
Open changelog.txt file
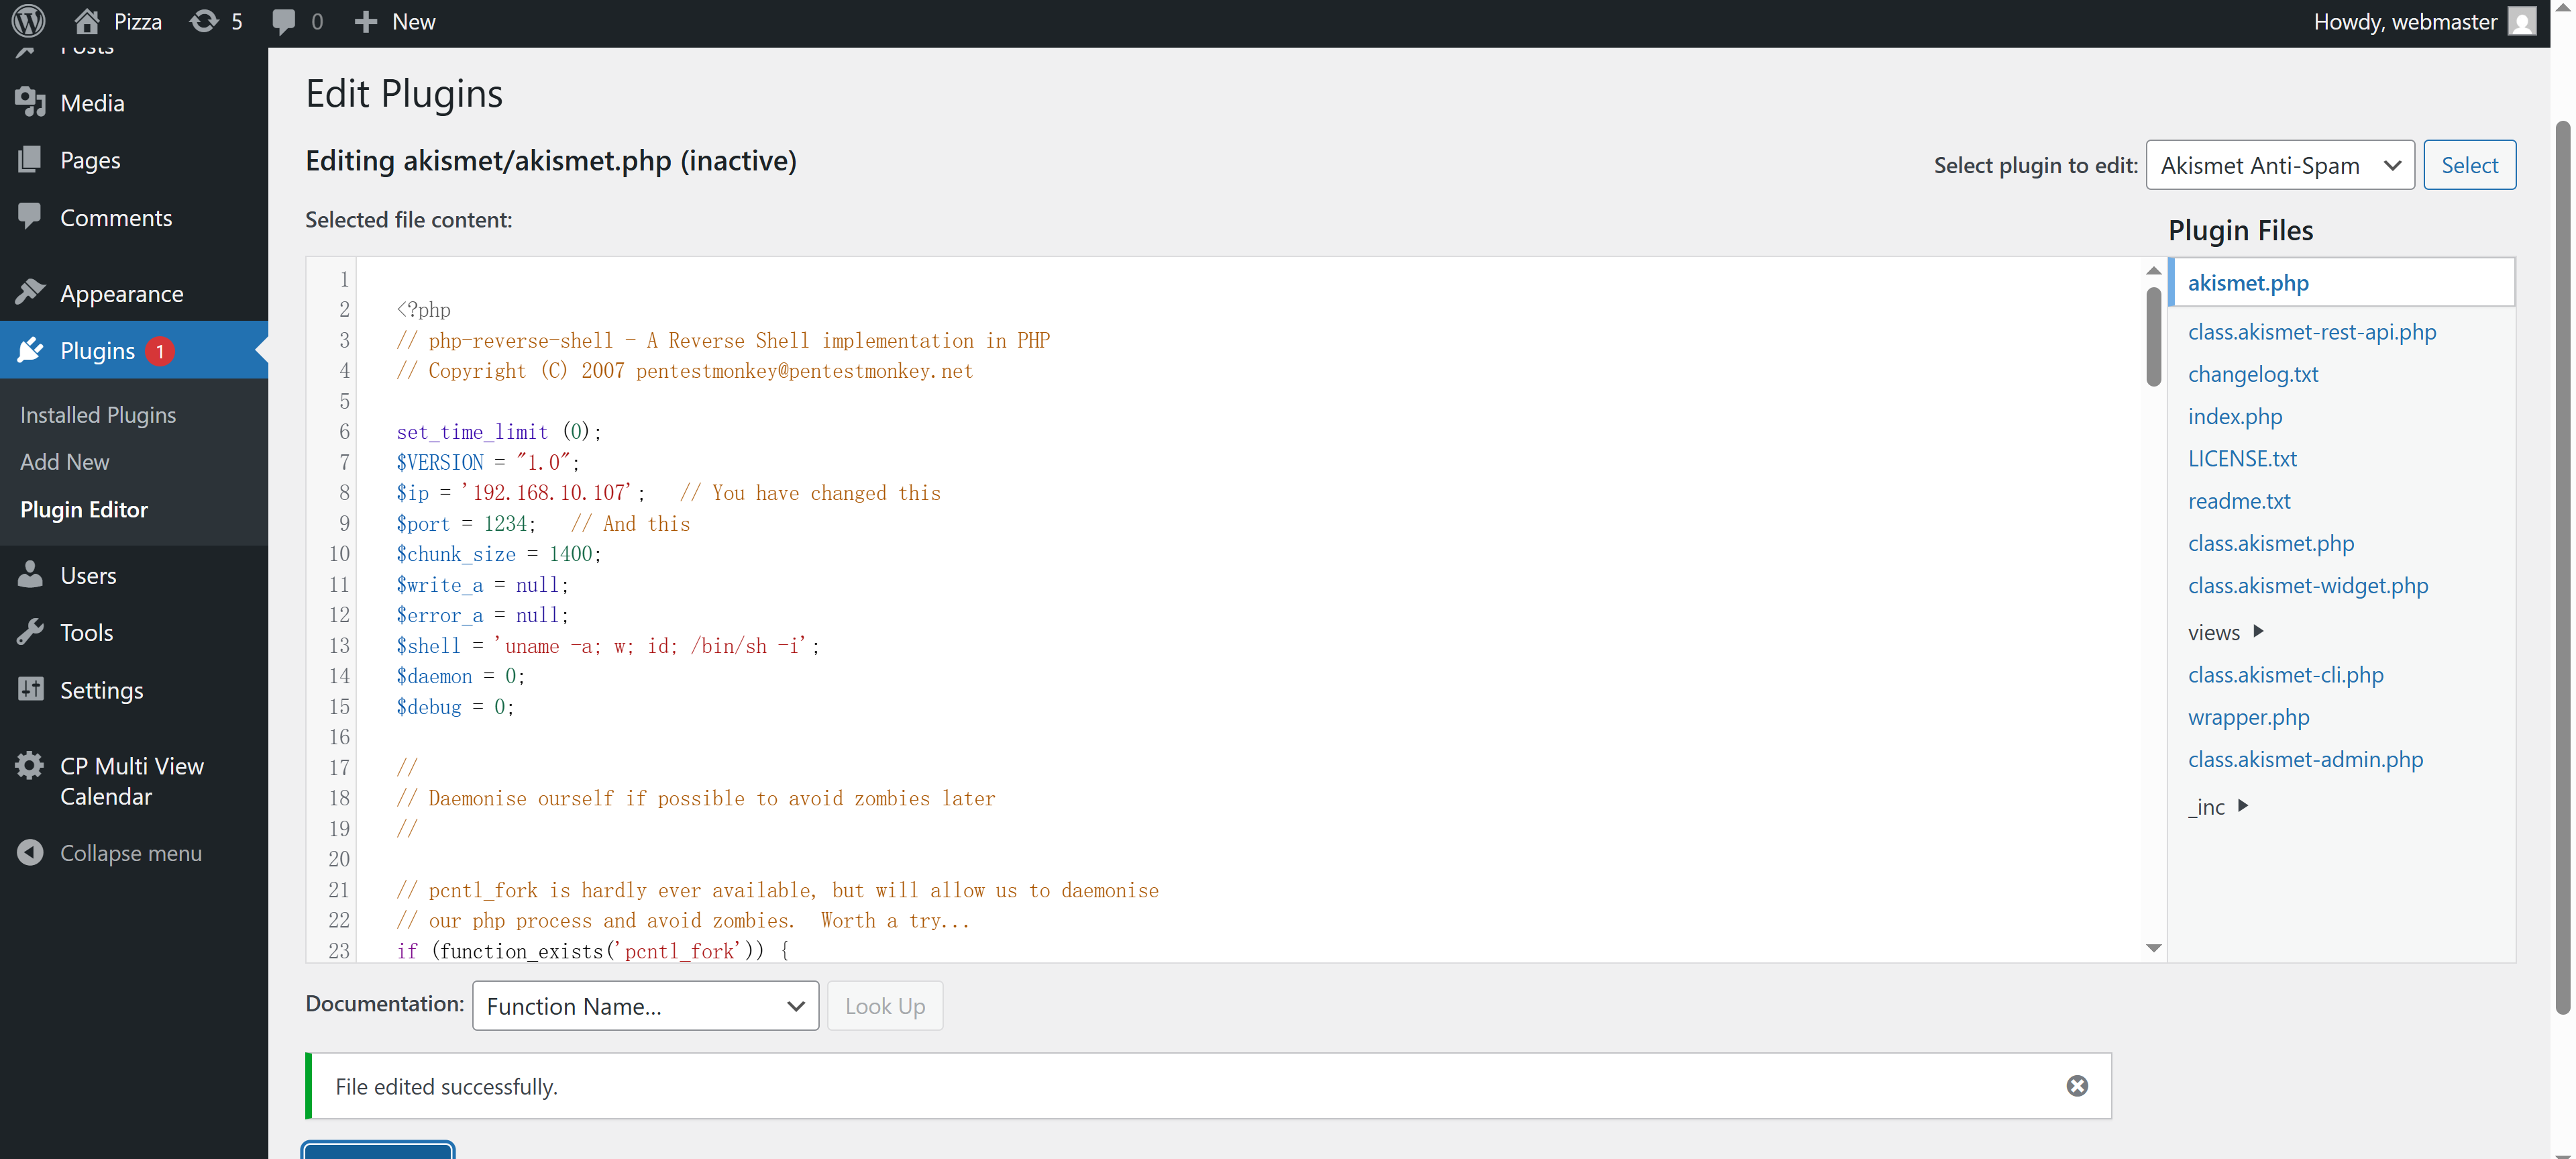point(2252,374)
